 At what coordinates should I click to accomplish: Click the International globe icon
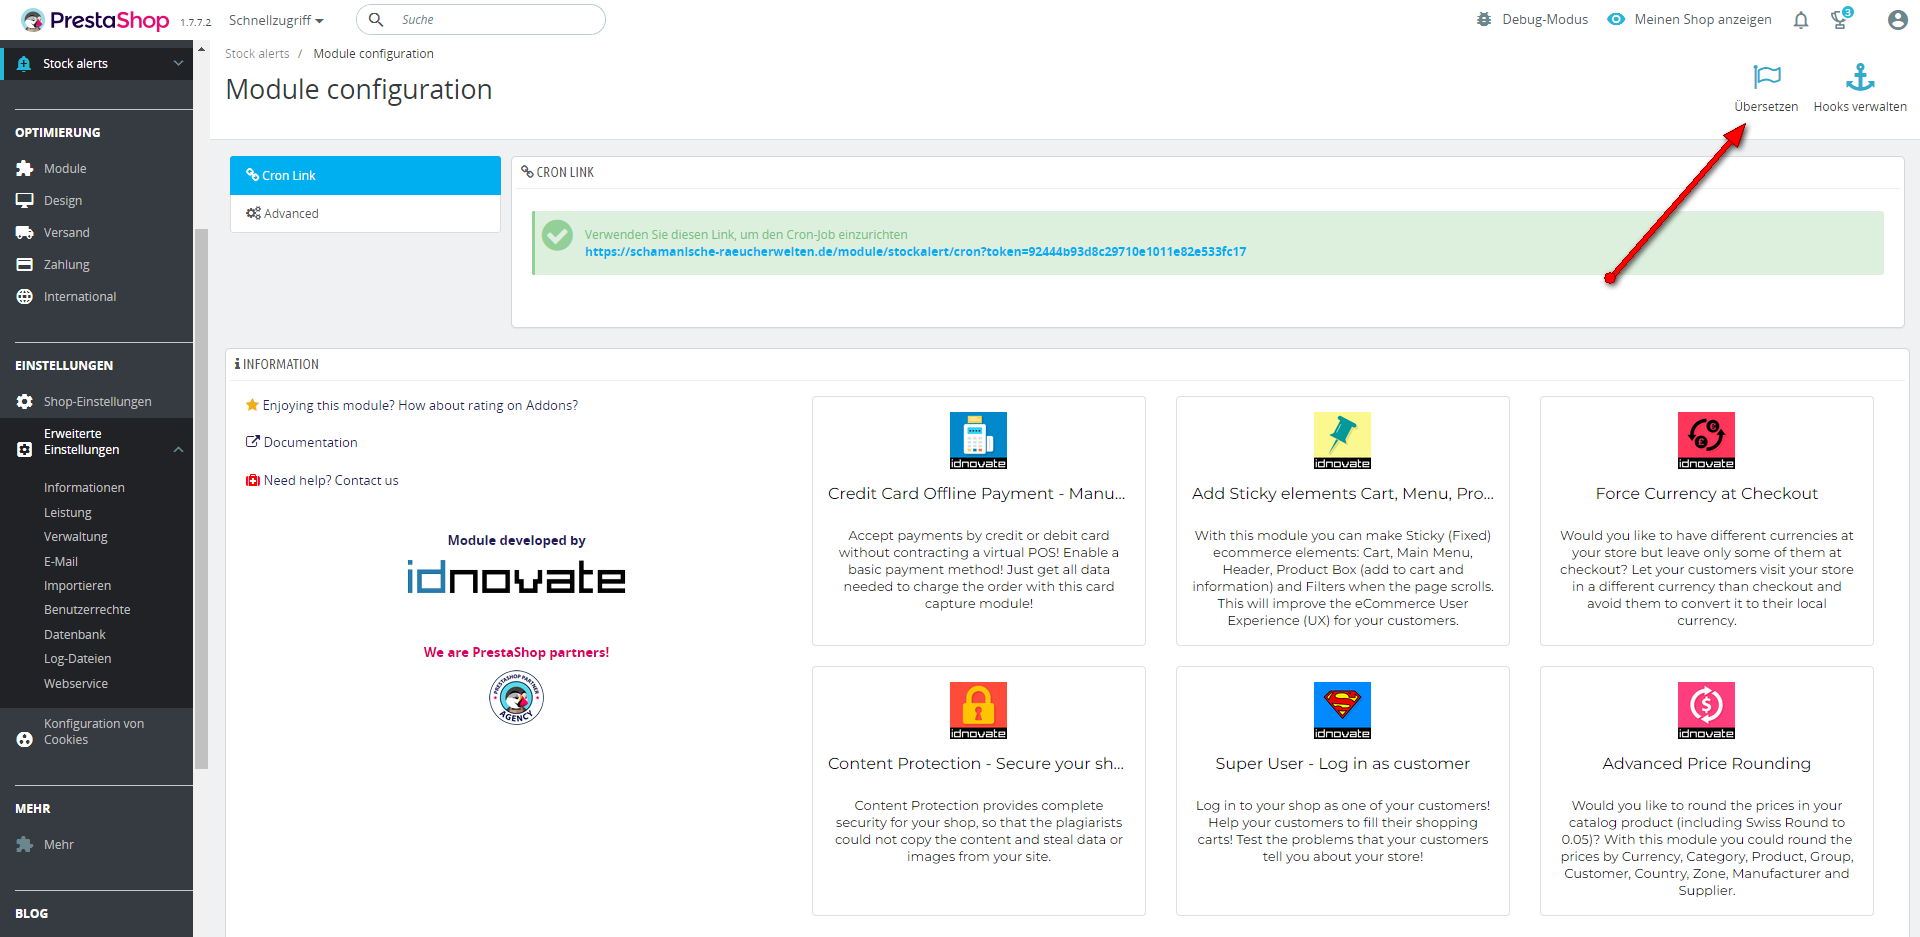point(25,297)
